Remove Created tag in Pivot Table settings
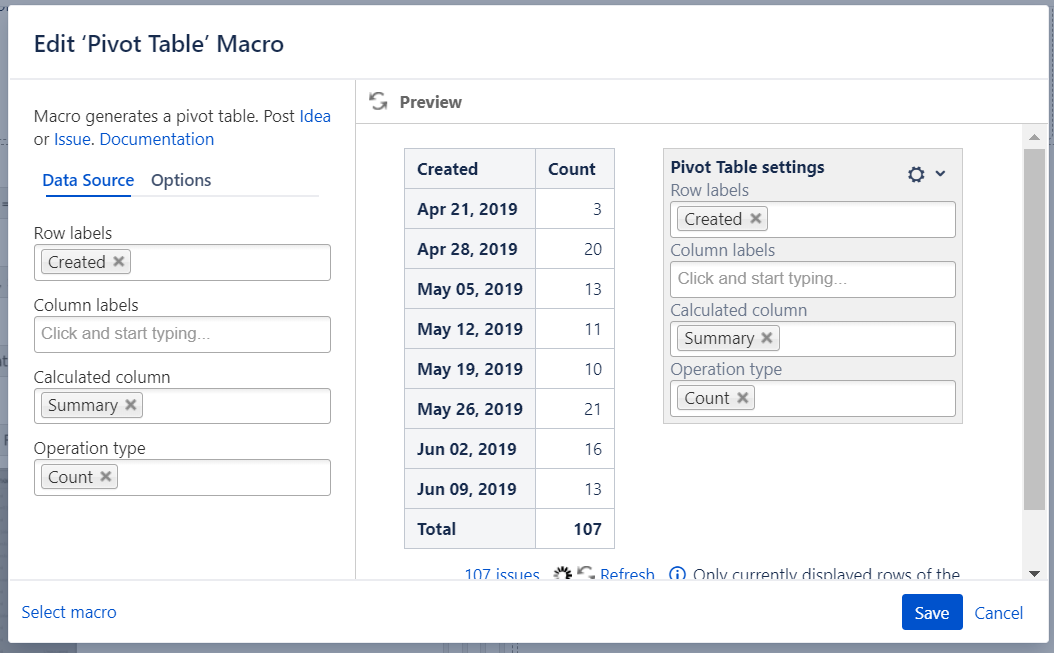The image size is (1054, 653). coord(756,219)
